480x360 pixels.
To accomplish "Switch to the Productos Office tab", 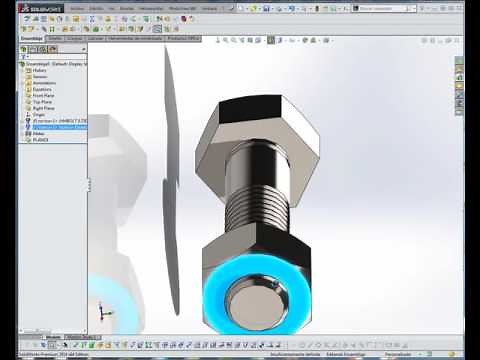I will [183, 39].
